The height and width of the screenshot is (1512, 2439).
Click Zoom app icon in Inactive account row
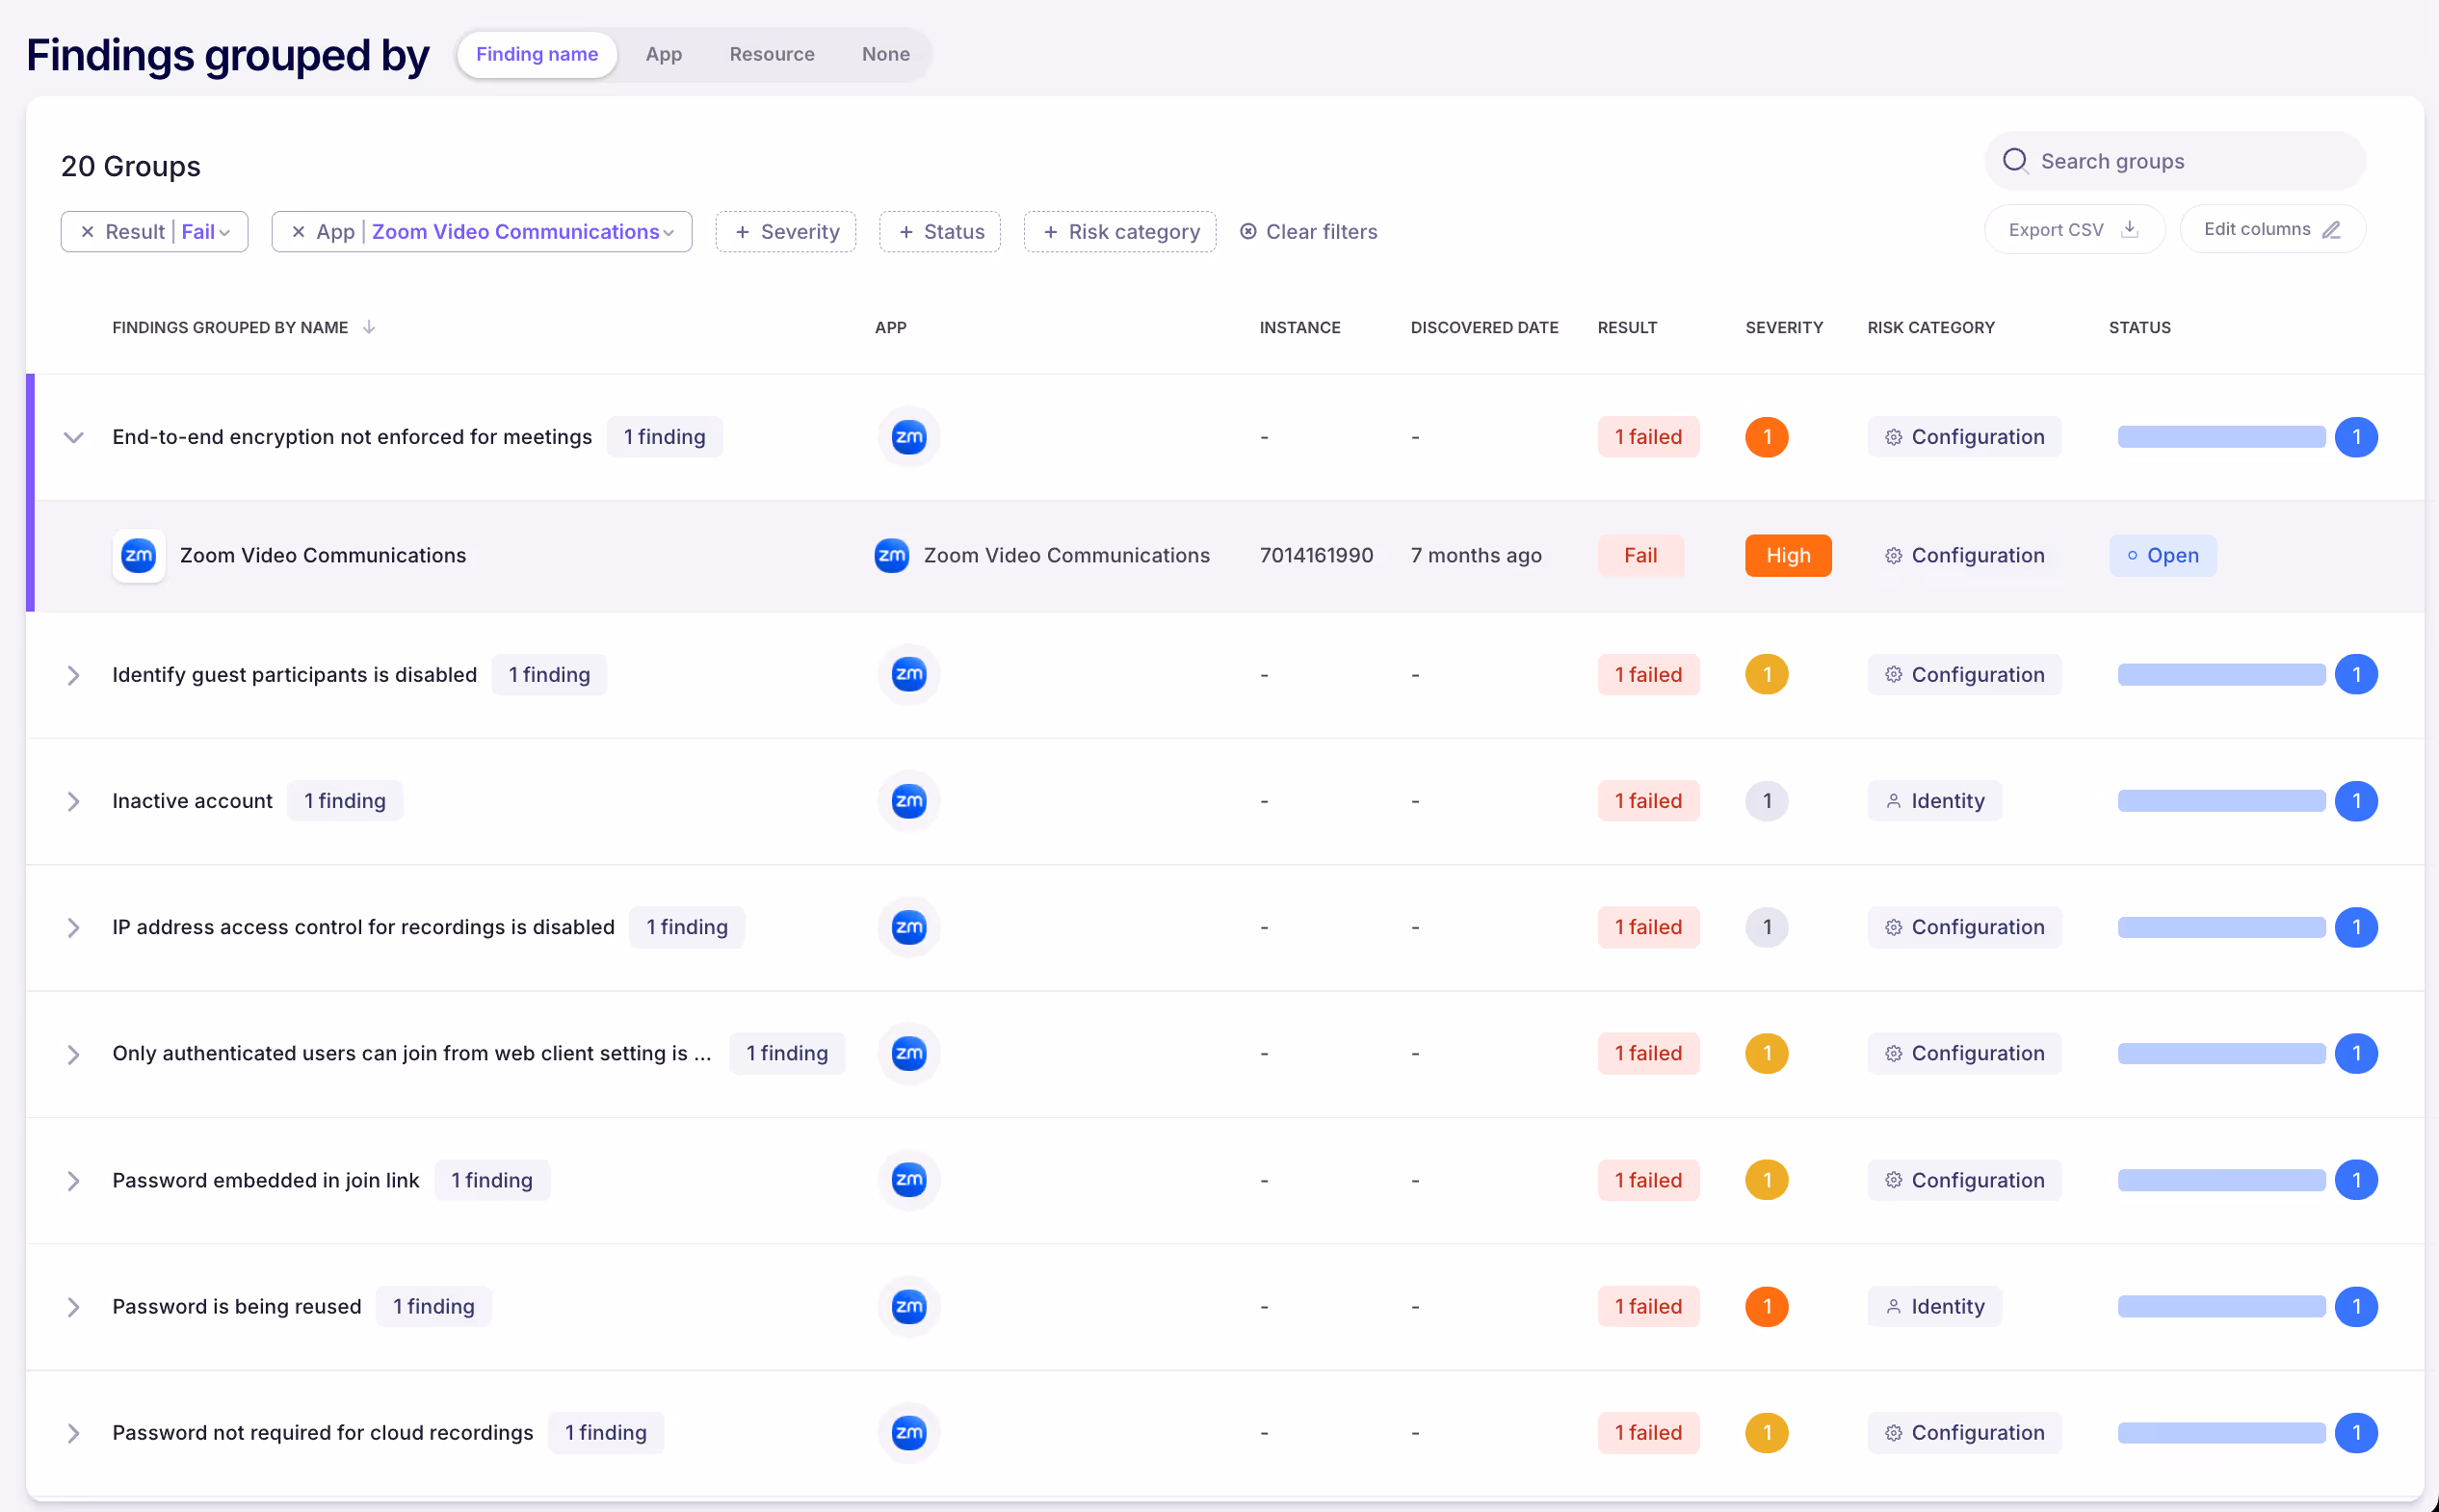tap(909, 800)
